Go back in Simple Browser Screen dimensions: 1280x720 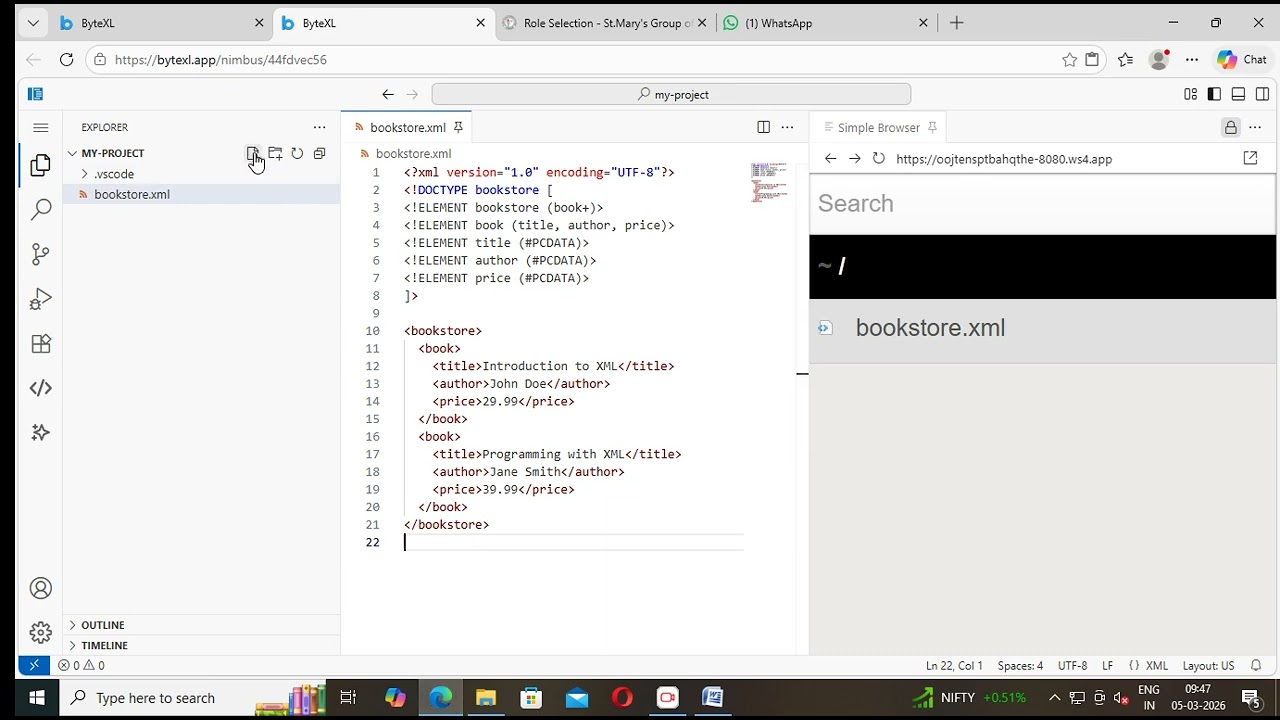[x=830, y=159]
